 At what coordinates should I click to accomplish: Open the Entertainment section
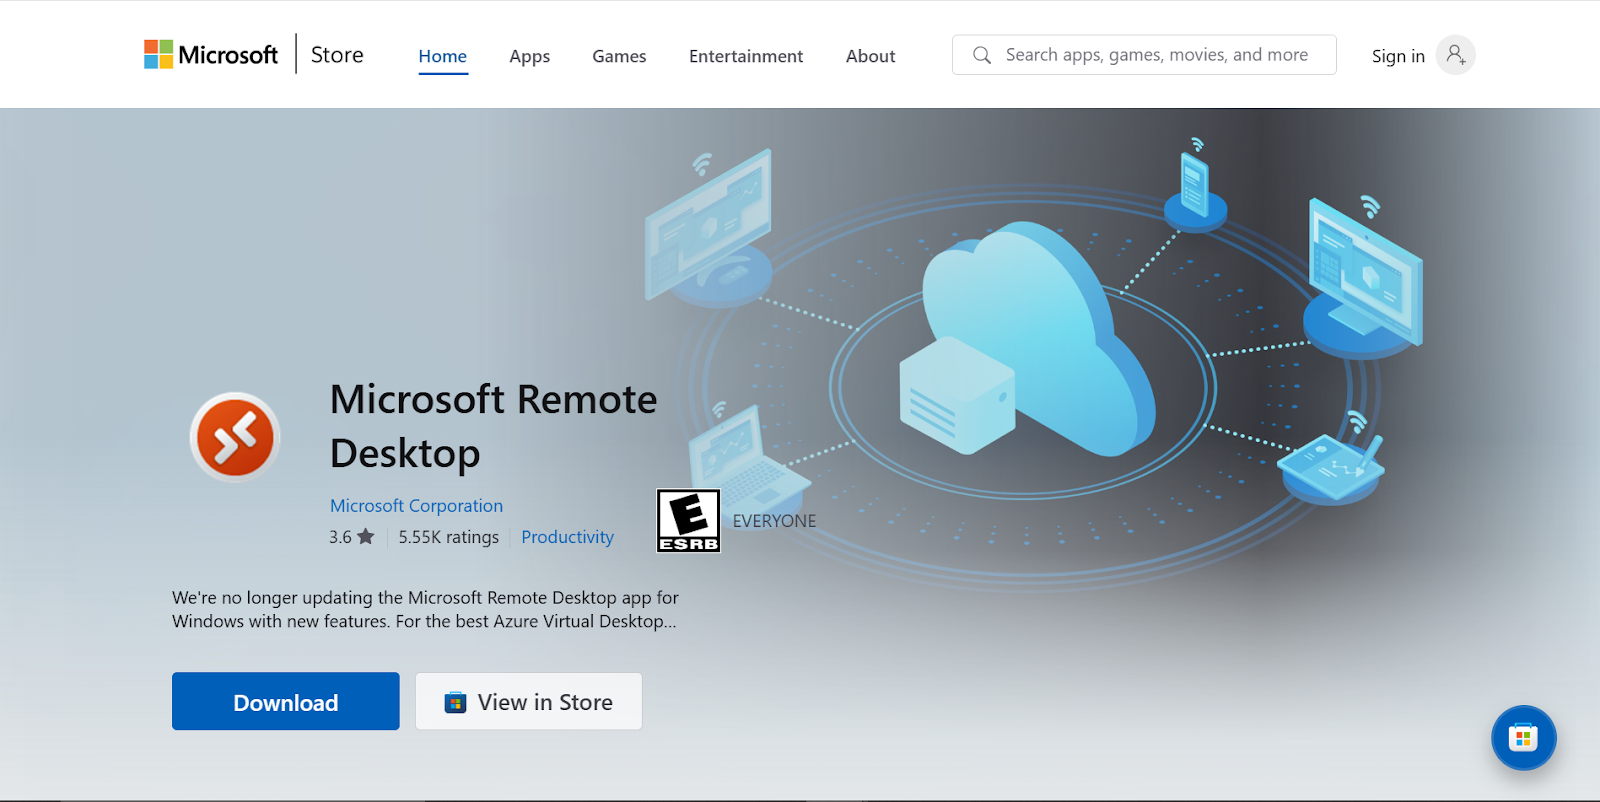tap(746, 56)
